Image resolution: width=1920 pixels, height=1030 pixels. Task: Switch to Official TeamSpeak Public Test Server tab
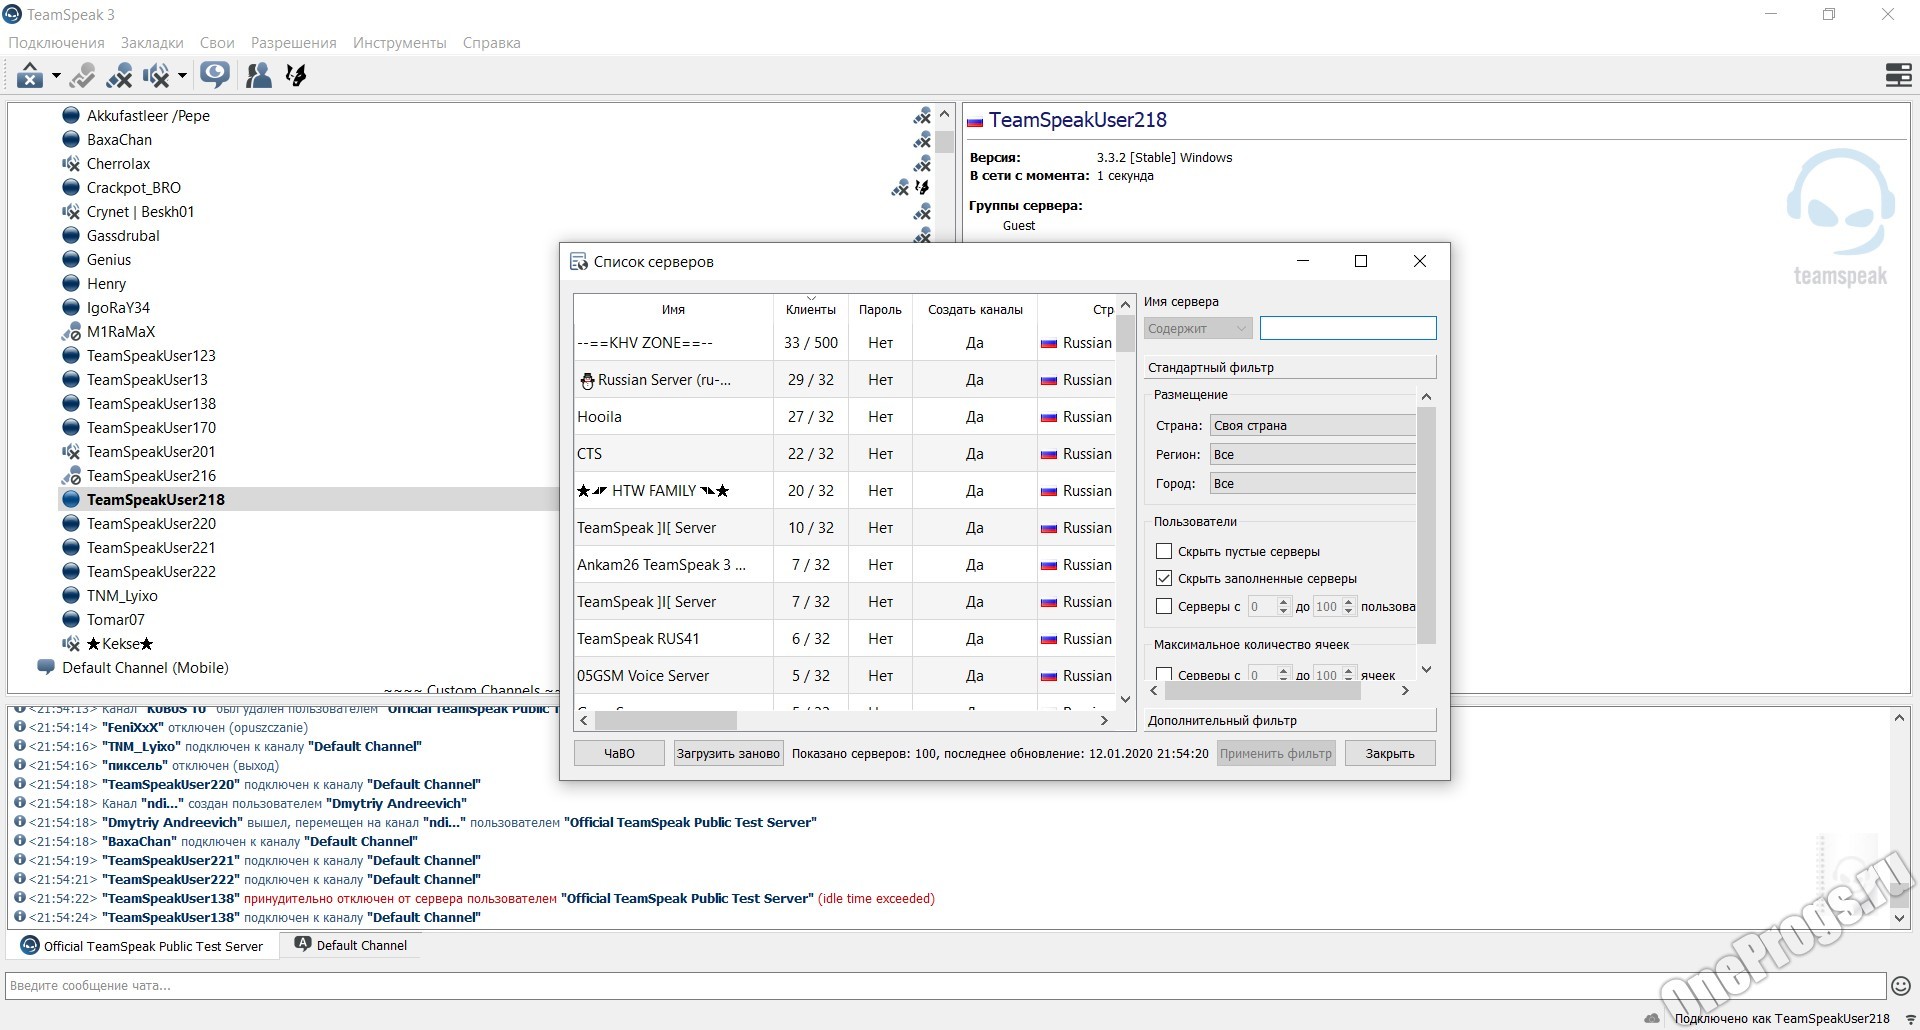[x=142, y=946]
